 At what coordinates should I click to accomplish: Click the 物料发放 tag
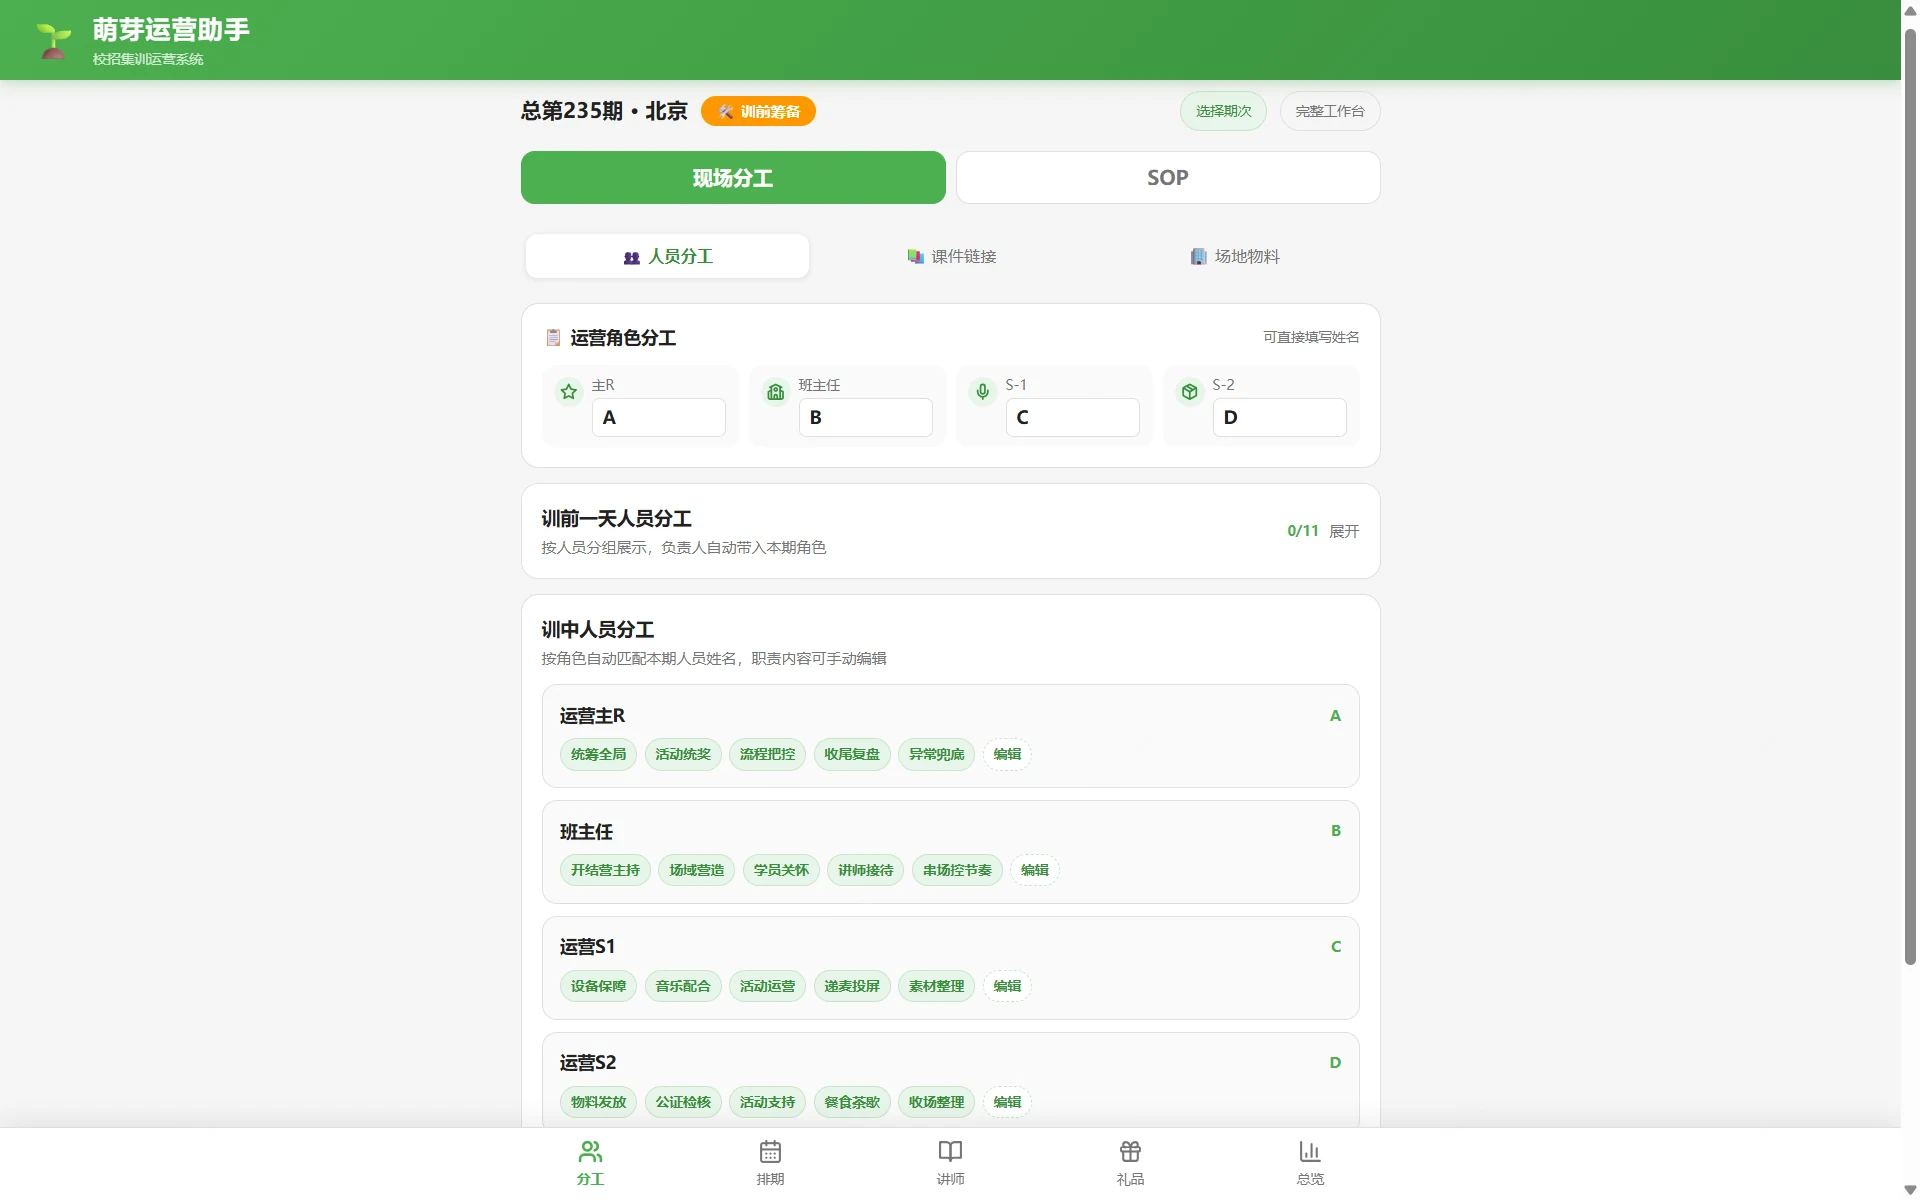click(598, 1102)
